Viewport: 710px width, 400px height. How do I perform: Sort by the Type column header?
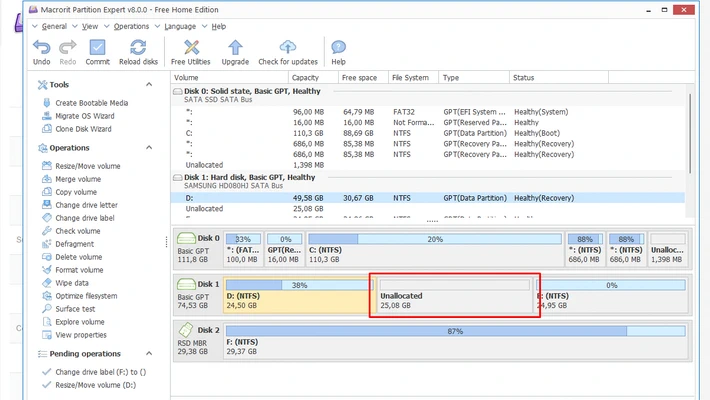pos(474,77)
